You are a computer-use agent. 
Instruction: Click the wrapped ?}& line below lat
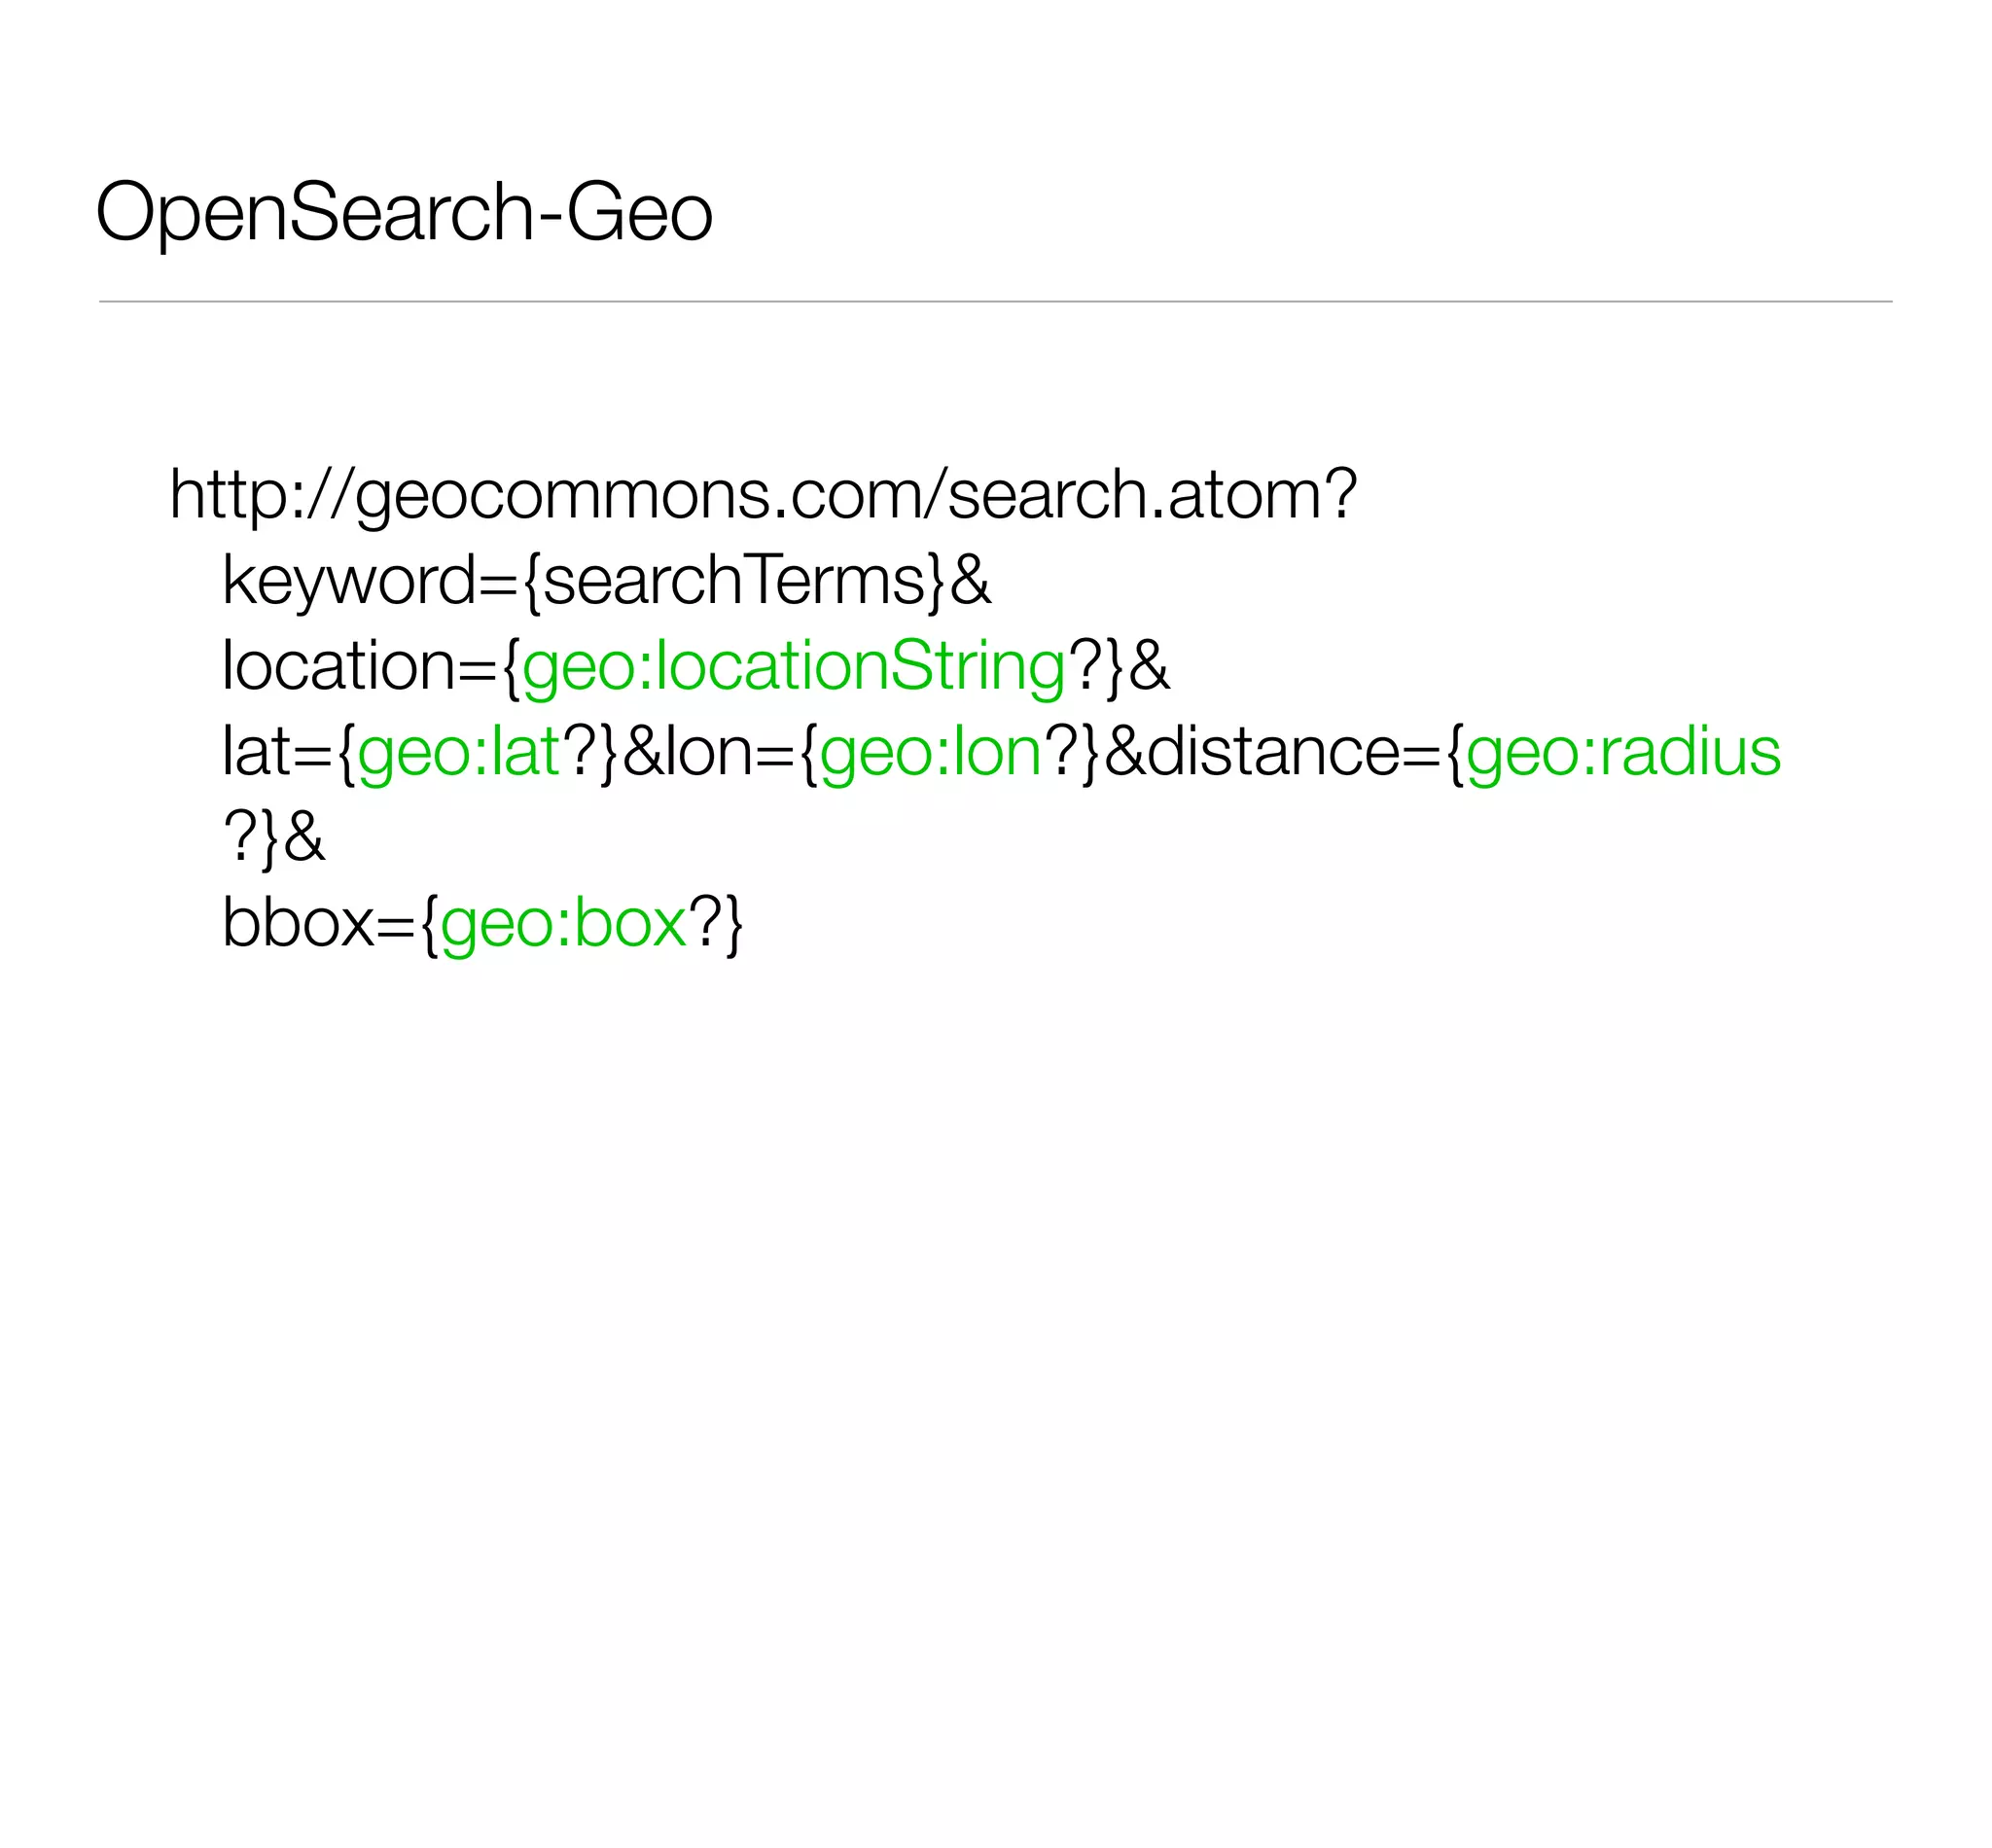tap(273, 838)
